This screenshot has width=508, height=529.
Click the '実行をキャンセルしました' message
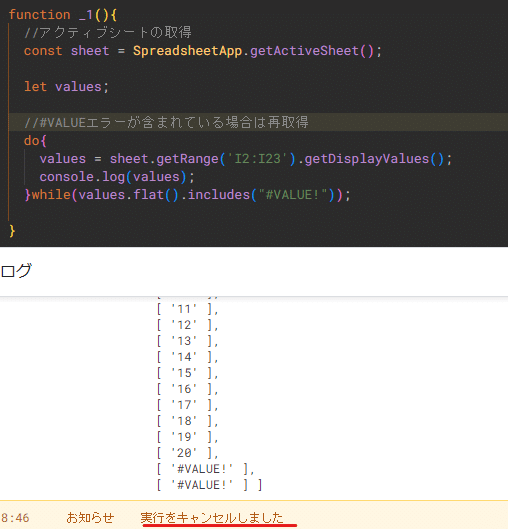pos(212,518)
